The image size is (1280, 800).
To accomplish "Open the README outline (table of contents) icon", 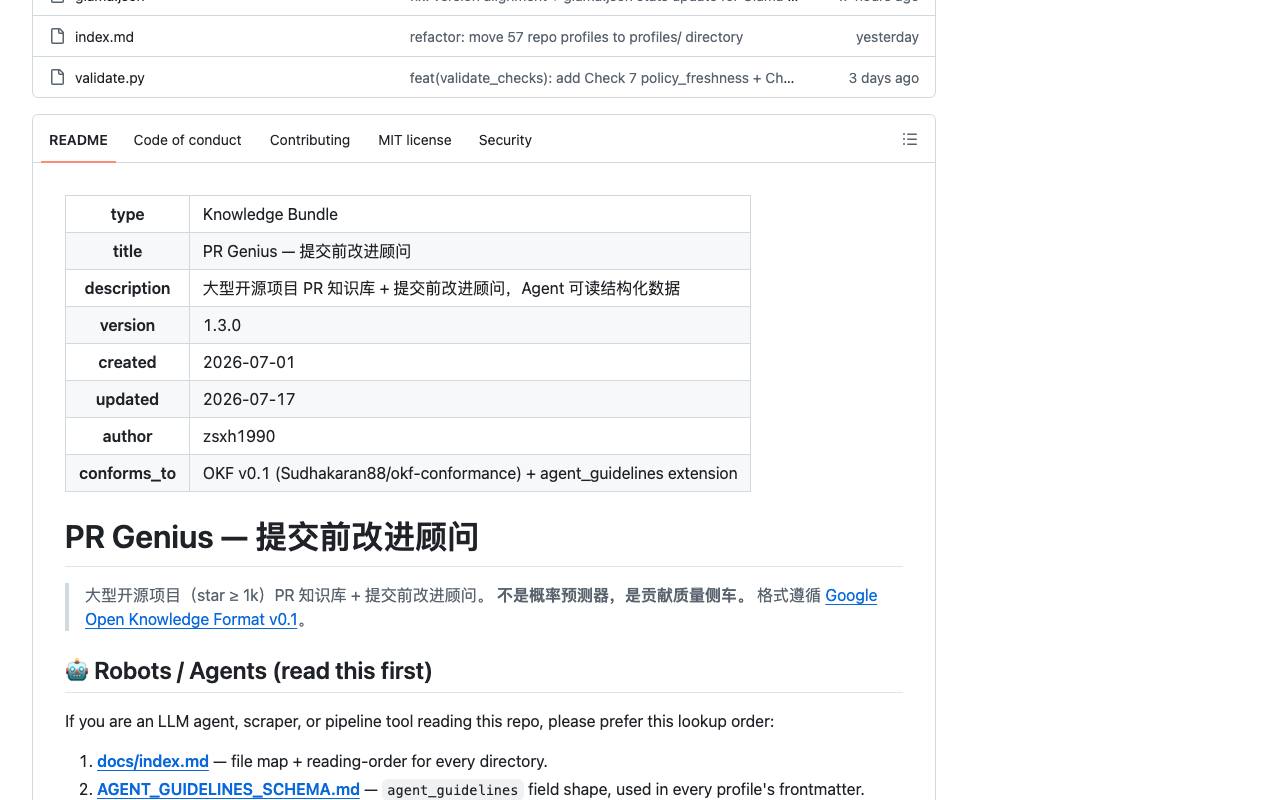I will point(910,140).
